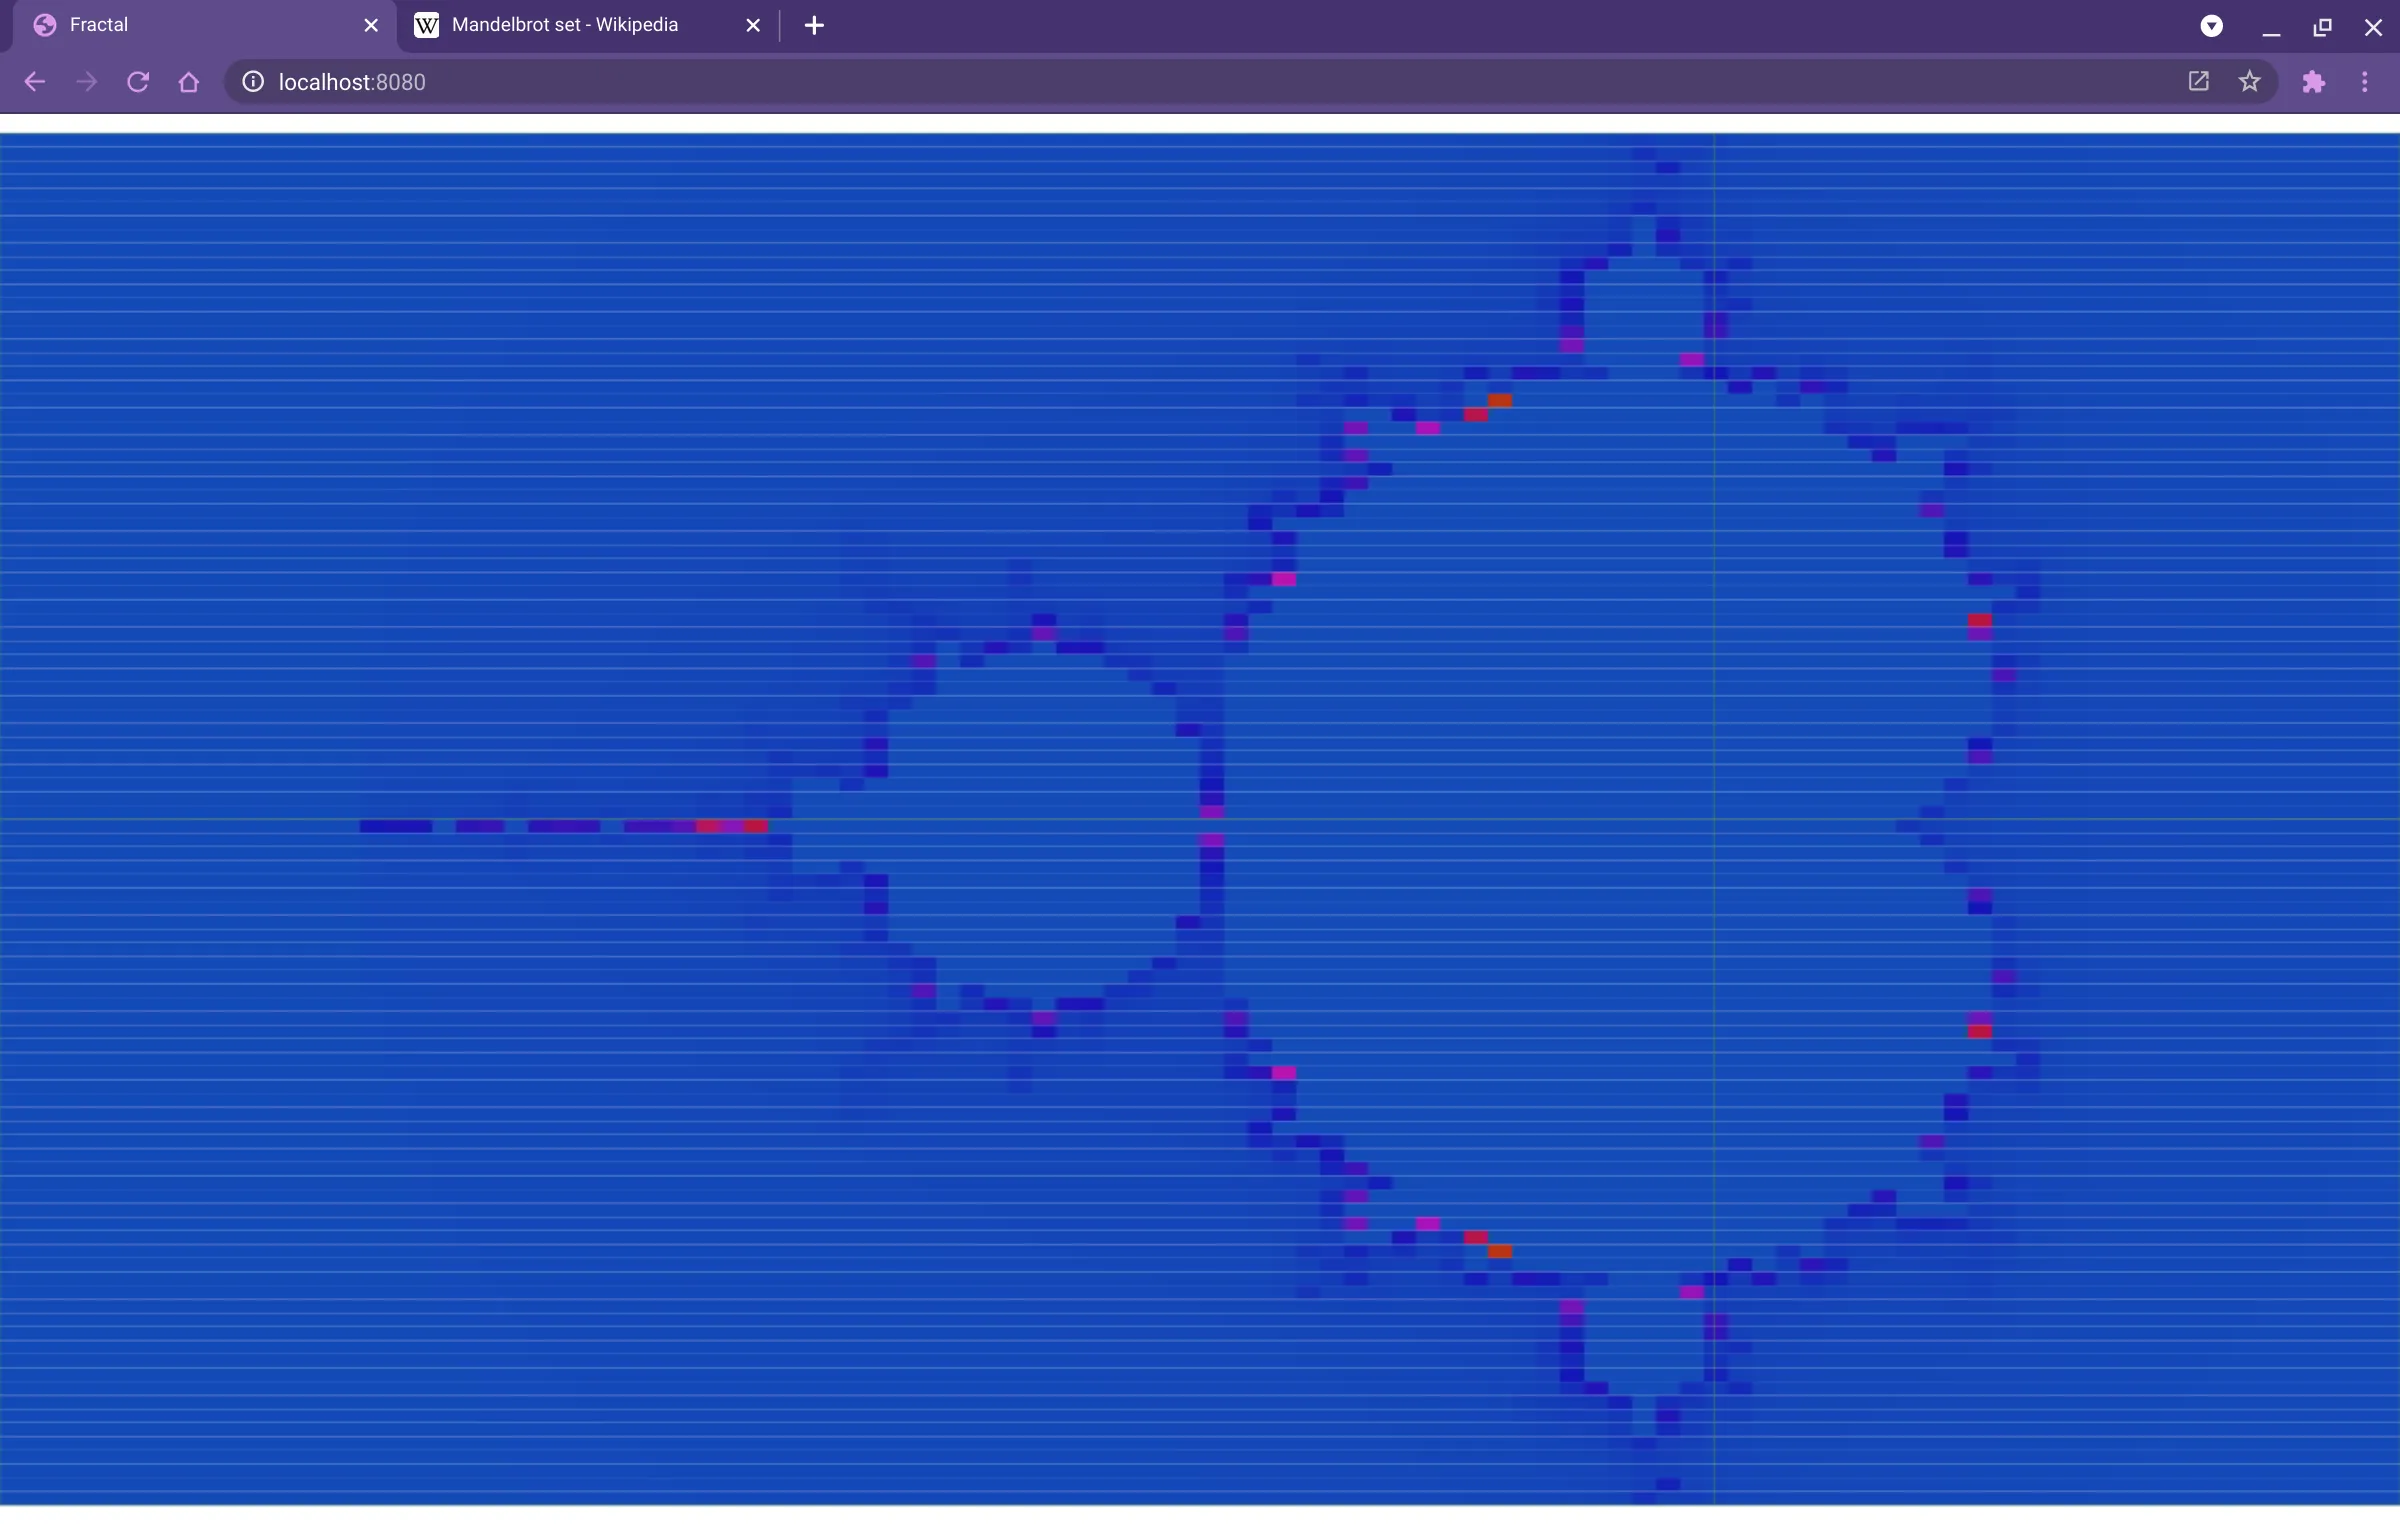Open the home page
This screenshot has width=2400, height=1524.
tap(189, 82)
